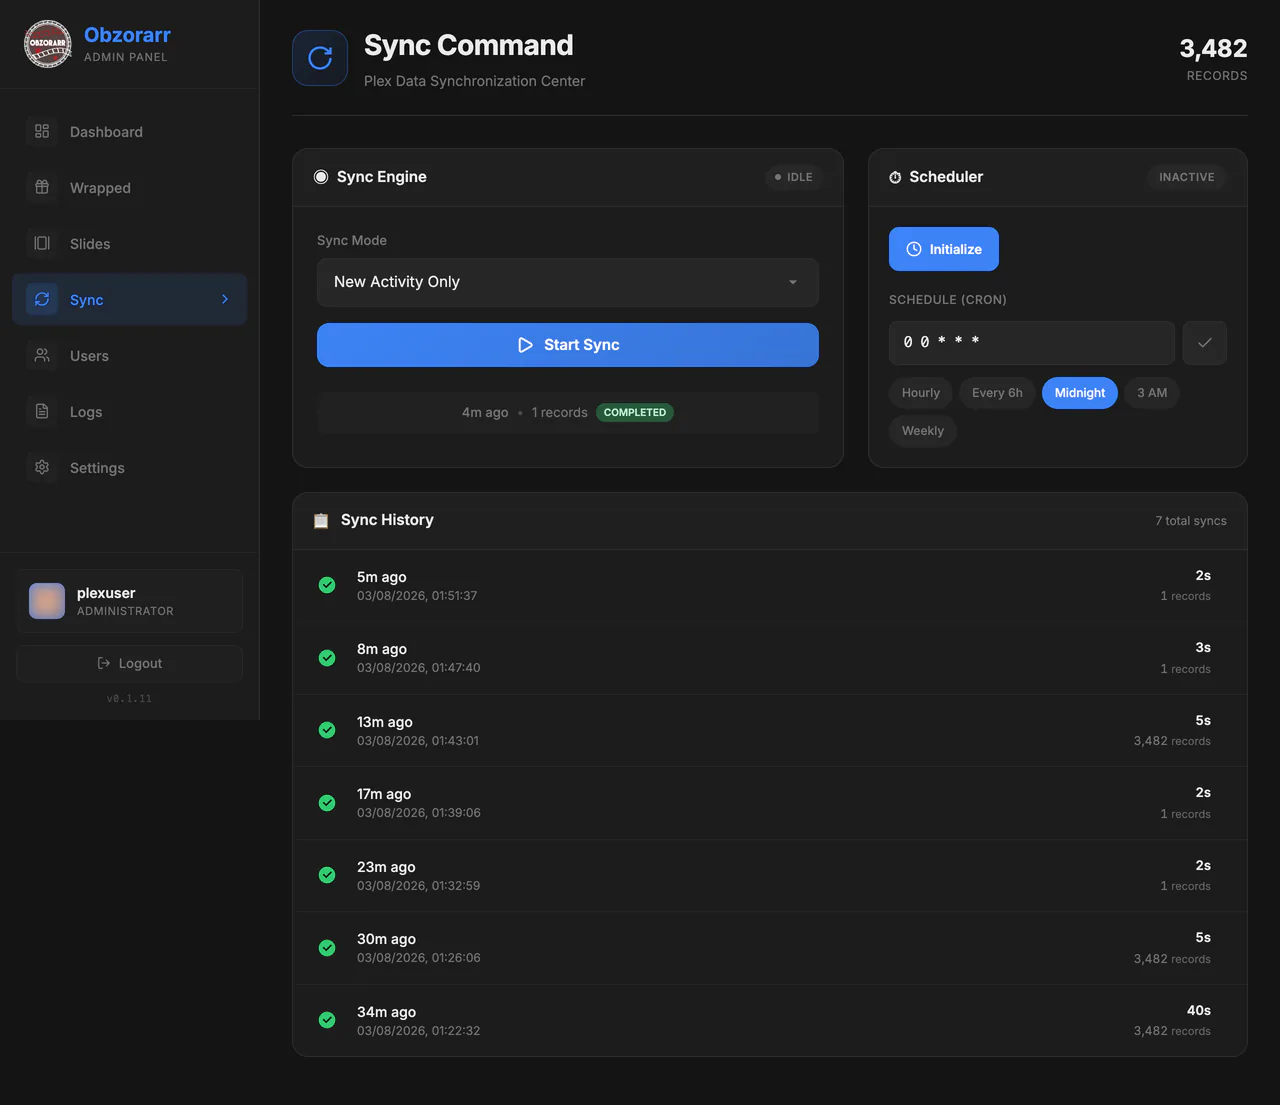Open Settings from the sidebar
Viewport: 1280px width, 1105px height.
pyautogui.click(x=130, y=467)
